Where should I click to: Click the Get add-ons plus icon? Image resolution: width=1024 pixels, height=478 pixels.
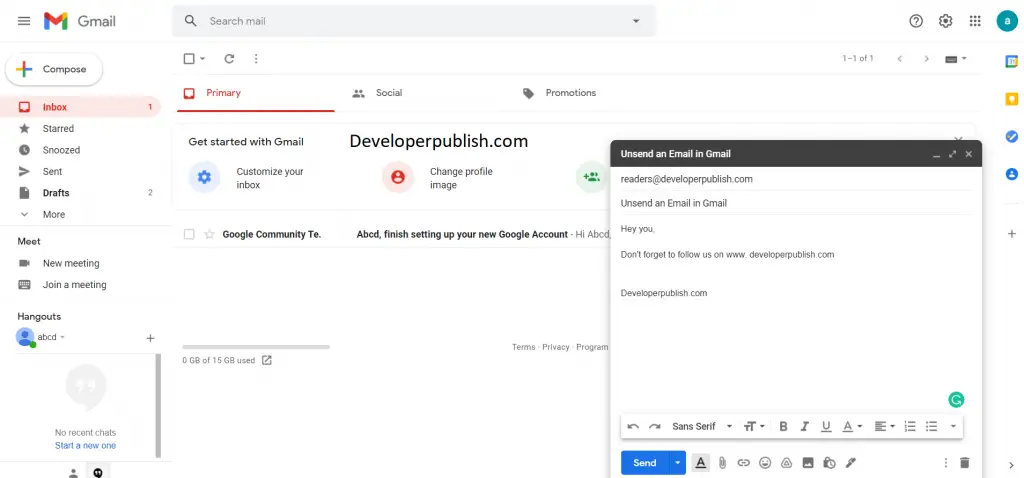1011,233
